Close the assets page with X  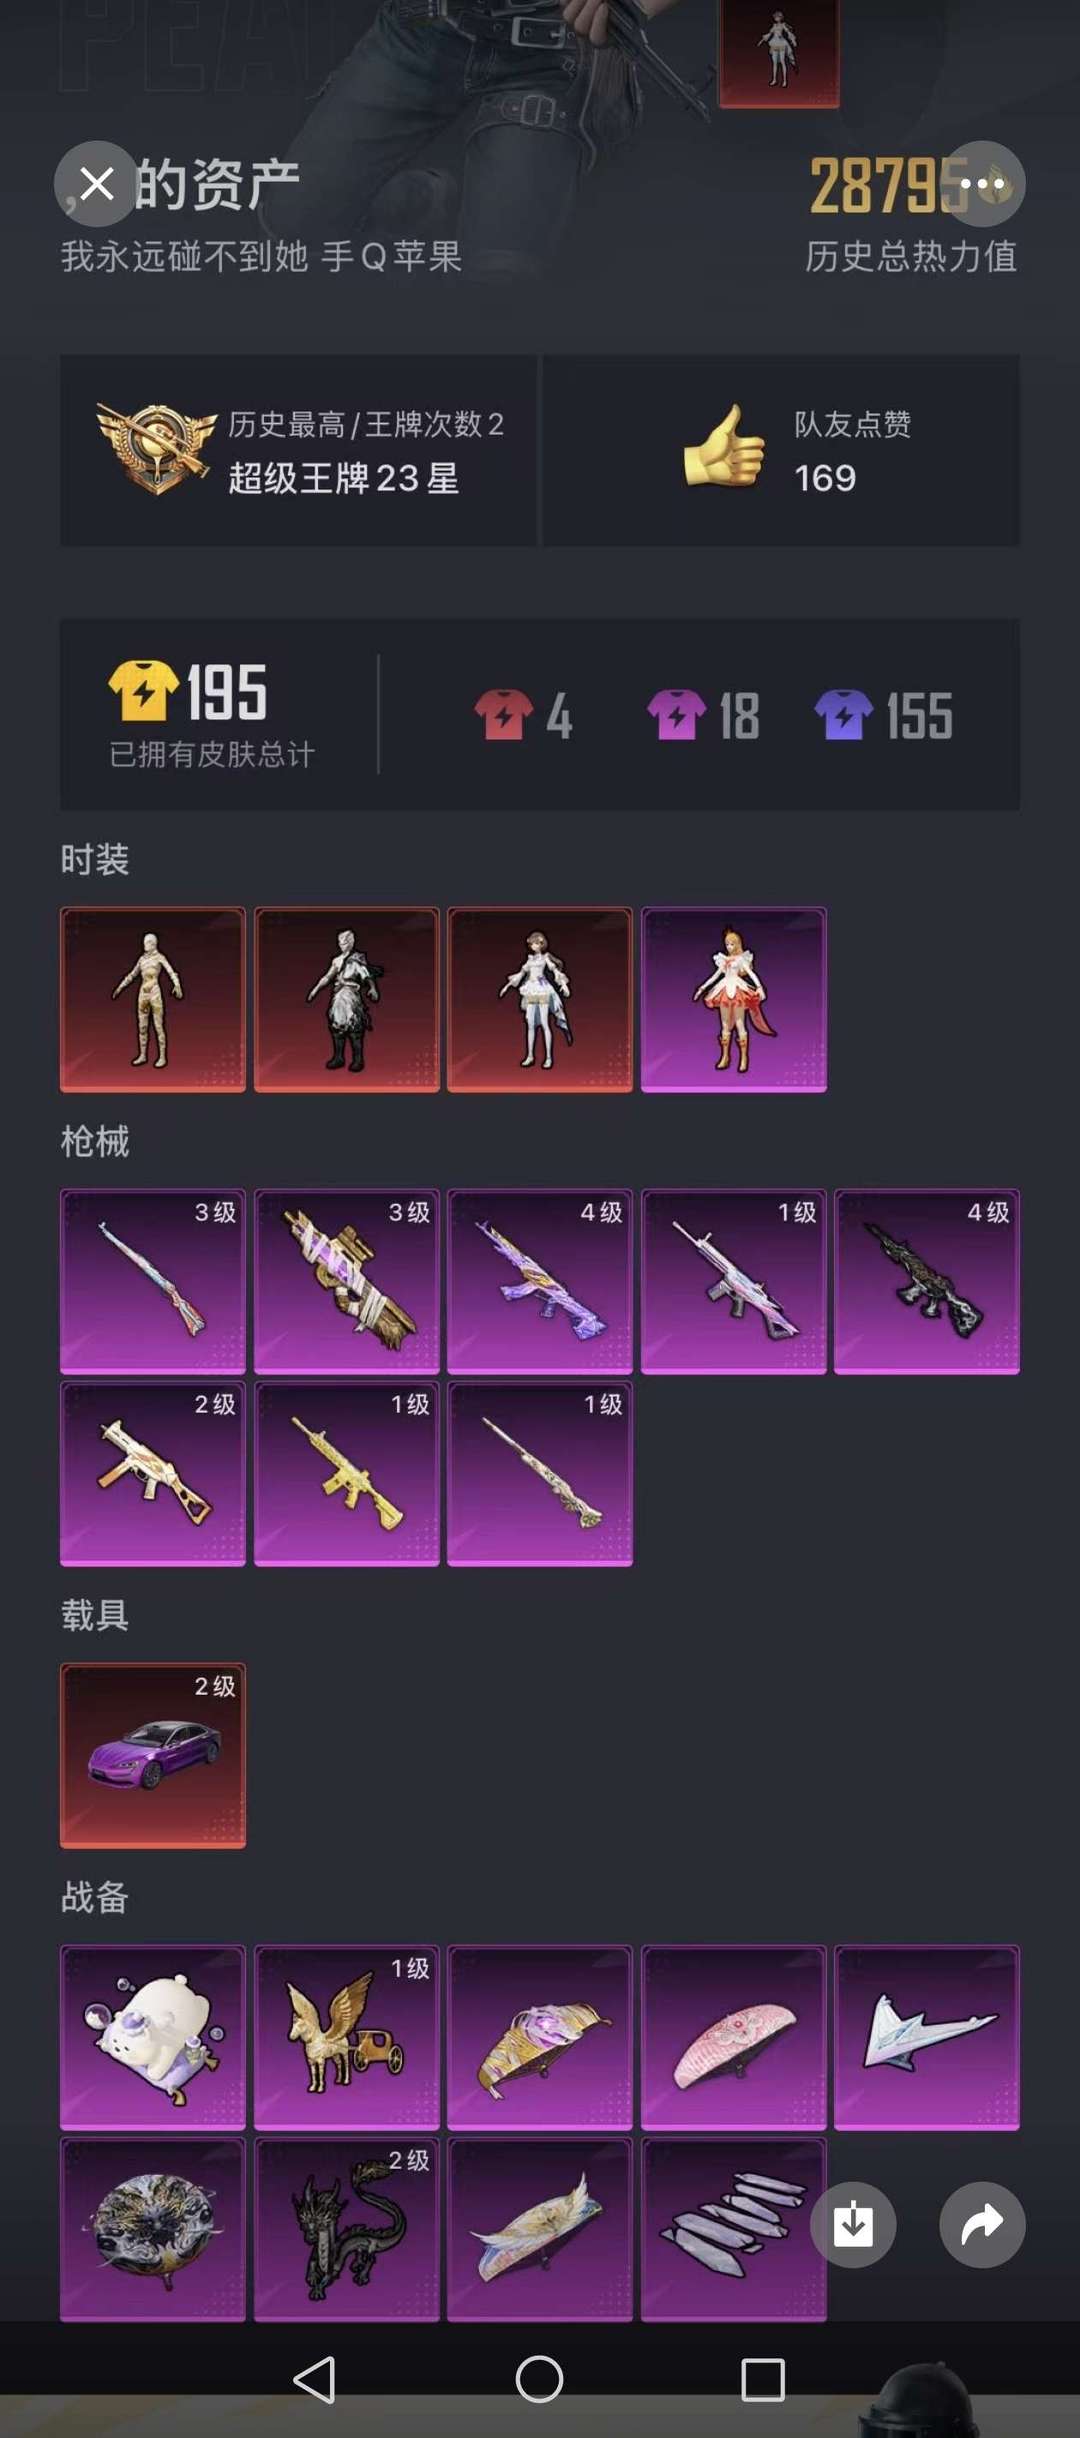(96, 184)
